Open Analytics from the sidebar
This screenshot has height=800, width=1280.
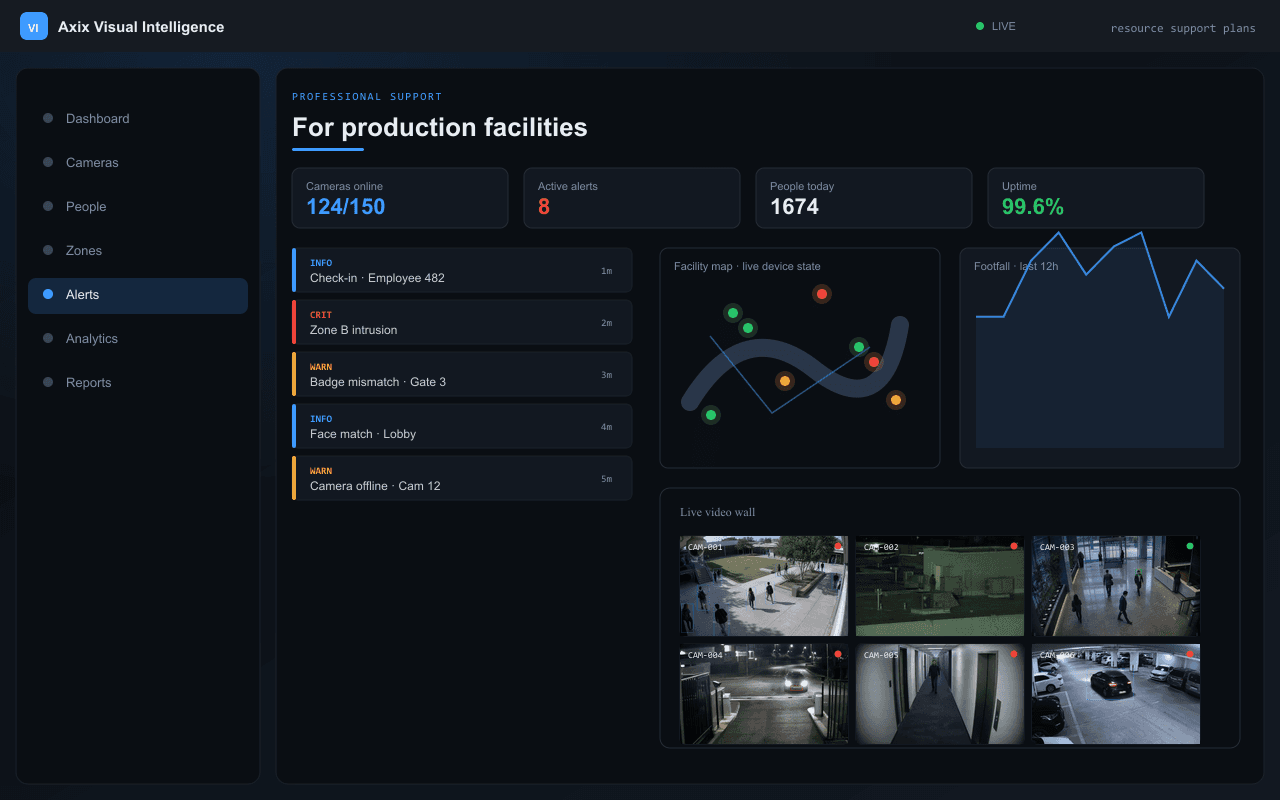138,338
